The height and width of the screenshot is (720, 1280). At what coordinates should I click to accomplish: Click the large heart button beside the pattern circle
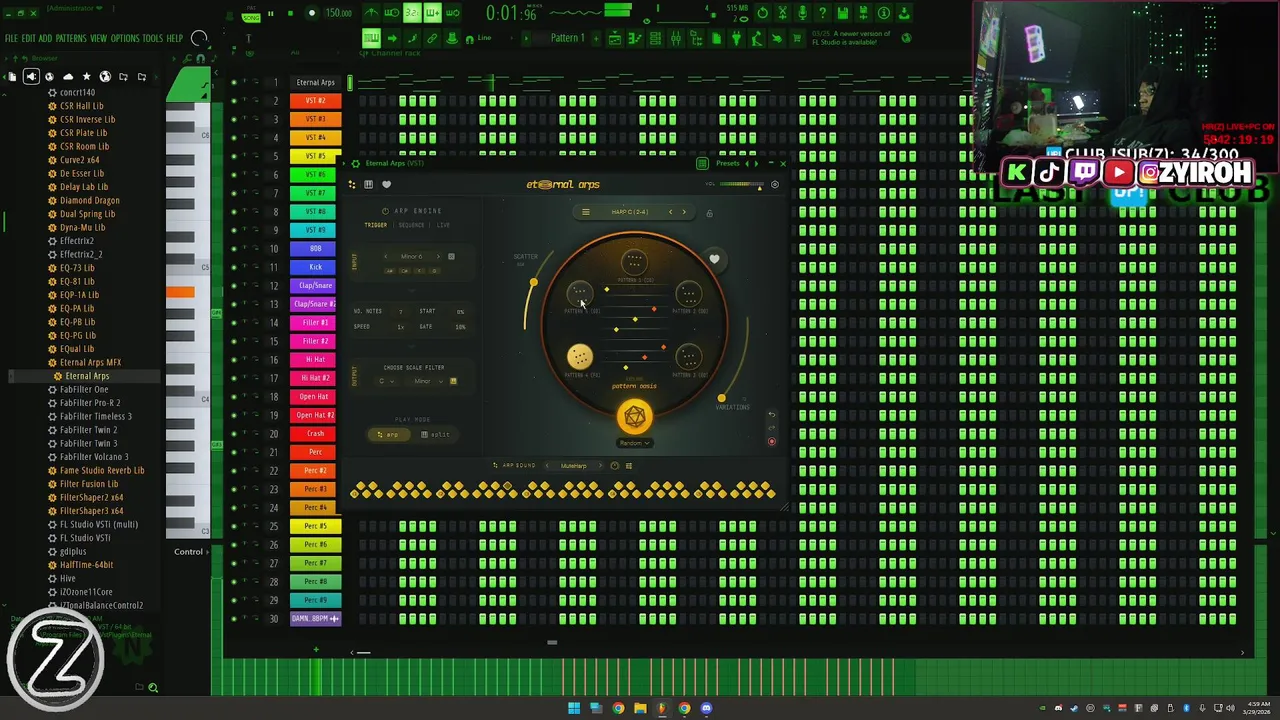714,259
